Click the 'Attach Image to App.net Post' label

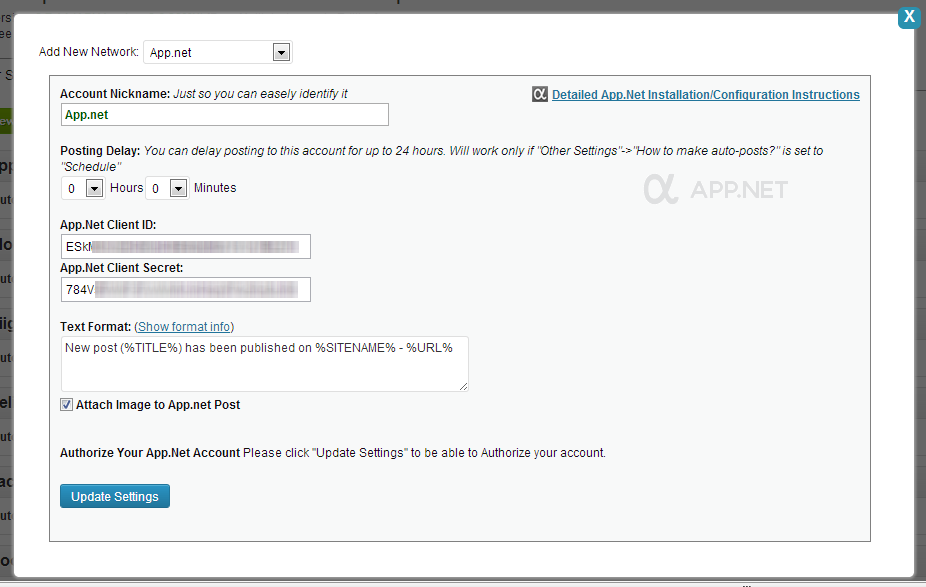point(158,405)
